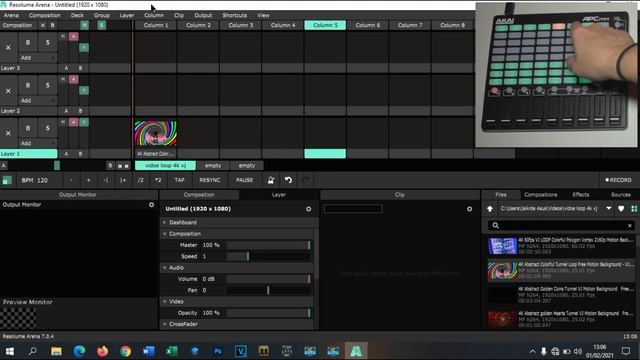This screenshot has width=640, height=360.
Task: Open the Resolume Arena taskbar icon
Action: point(356,351)
